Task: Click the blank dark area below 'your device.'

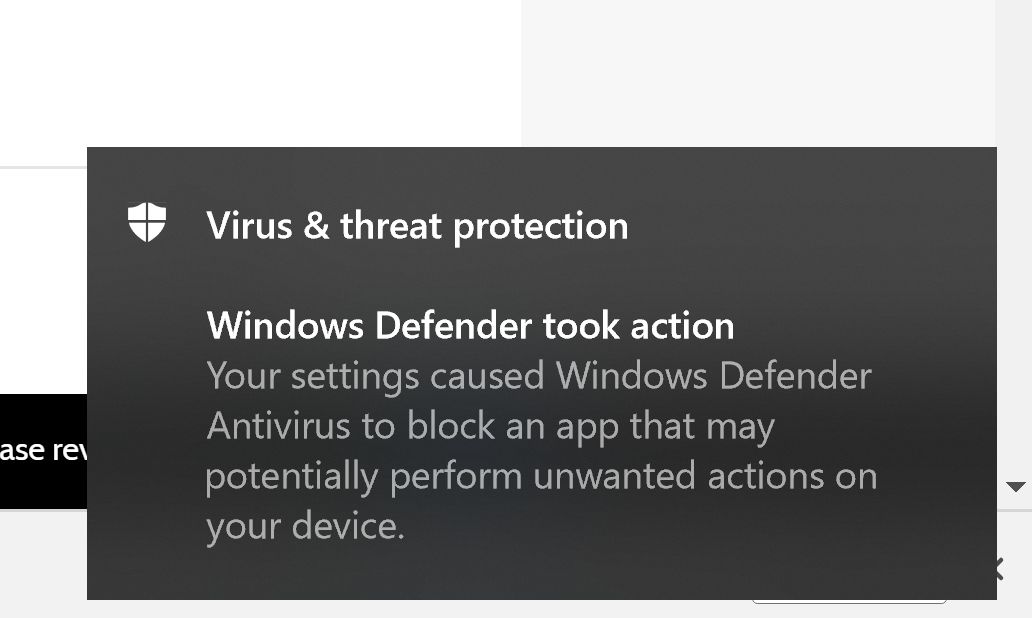Action: (540, 572)
